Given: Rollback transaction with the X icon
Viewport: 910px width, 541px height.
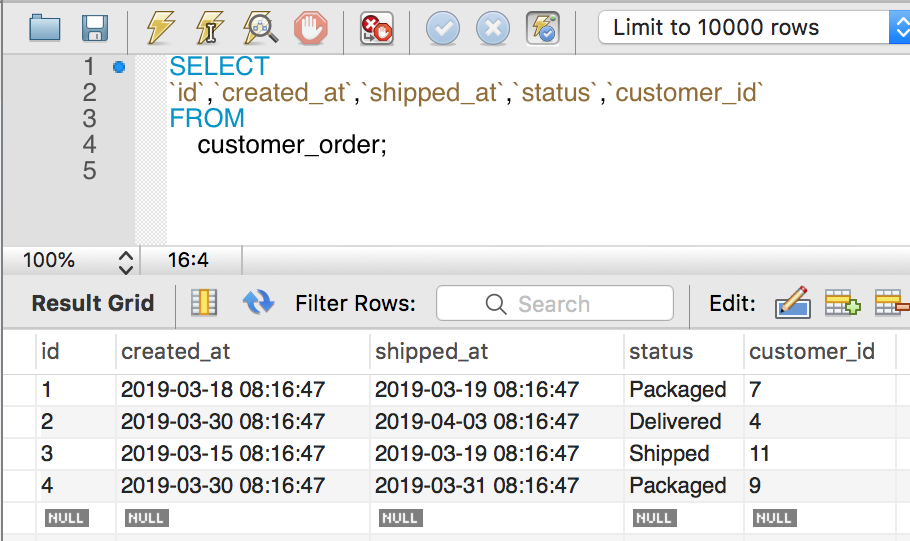Looking at the screenshot, I should tap(493, 28).
